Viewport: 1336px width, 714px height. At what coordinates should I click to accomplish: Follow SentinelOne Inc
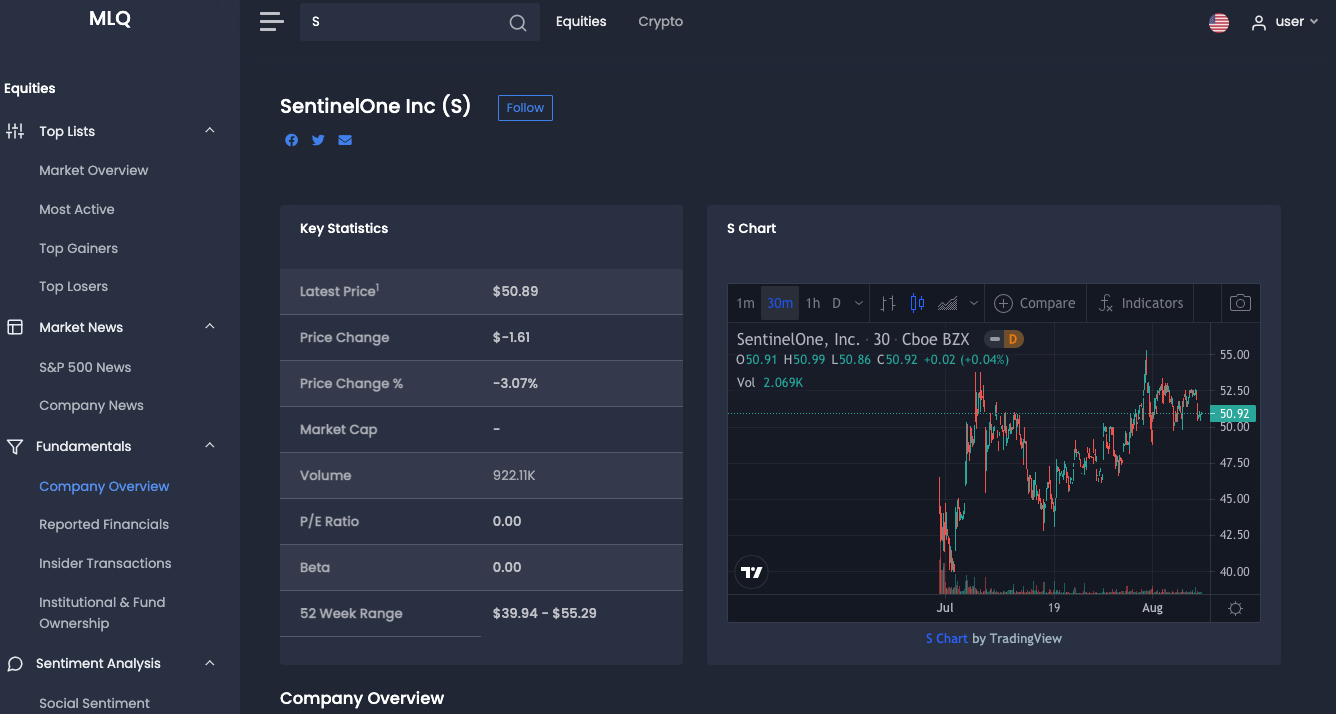[525, 108]
